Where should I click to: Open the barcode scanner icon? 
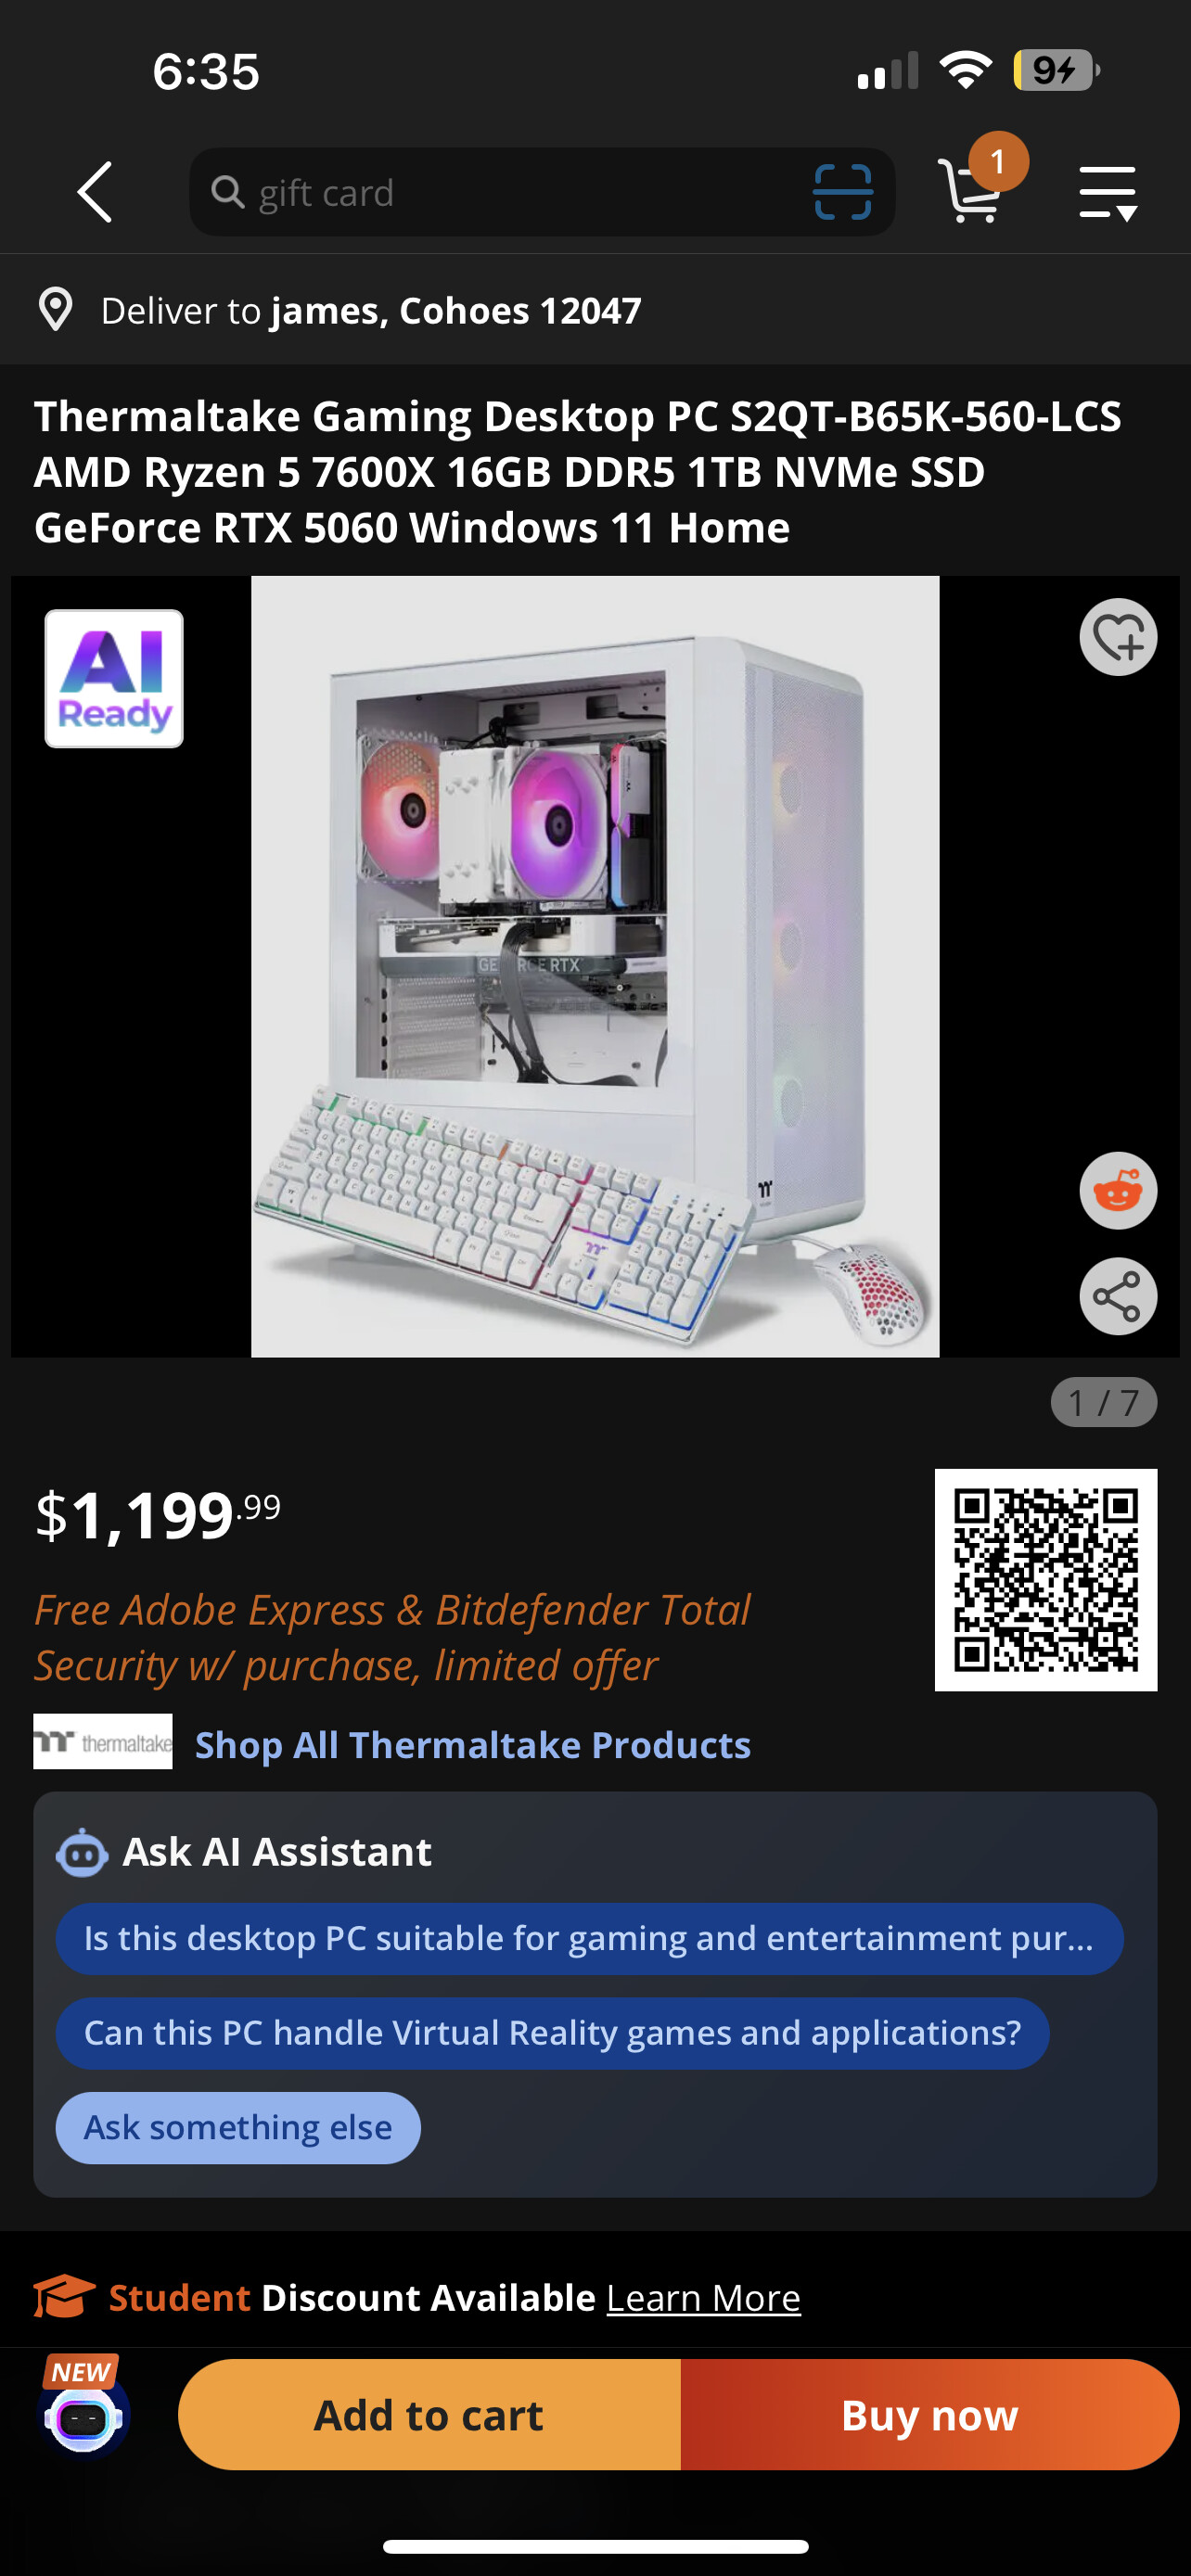click(x=843, y=192)
